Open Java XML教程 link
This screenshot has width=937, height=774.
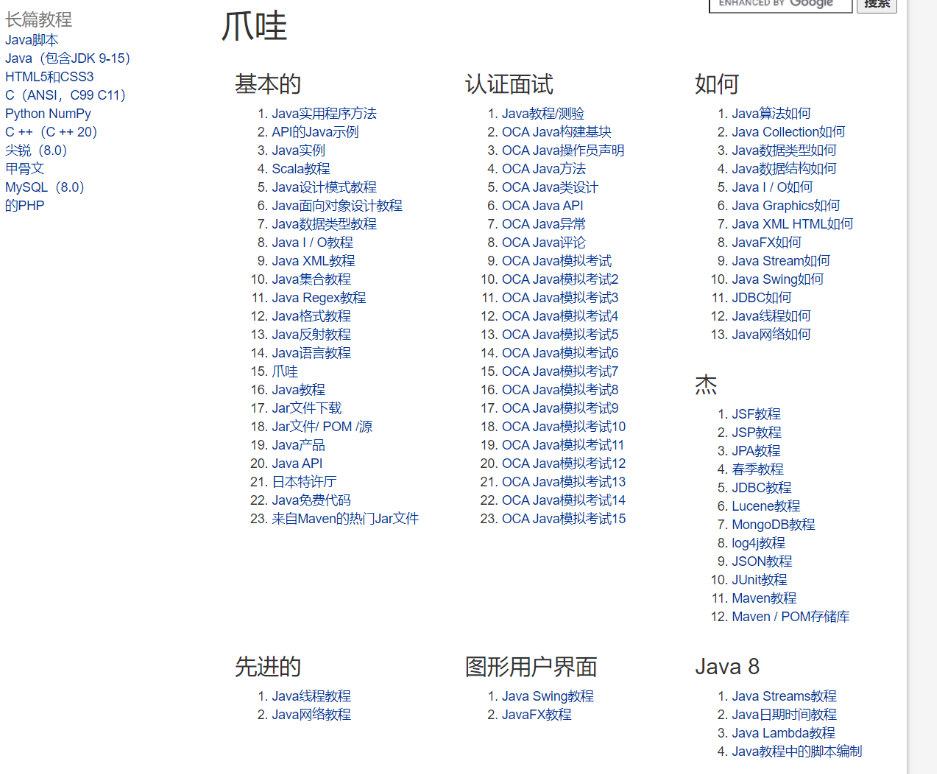point(313,261)
